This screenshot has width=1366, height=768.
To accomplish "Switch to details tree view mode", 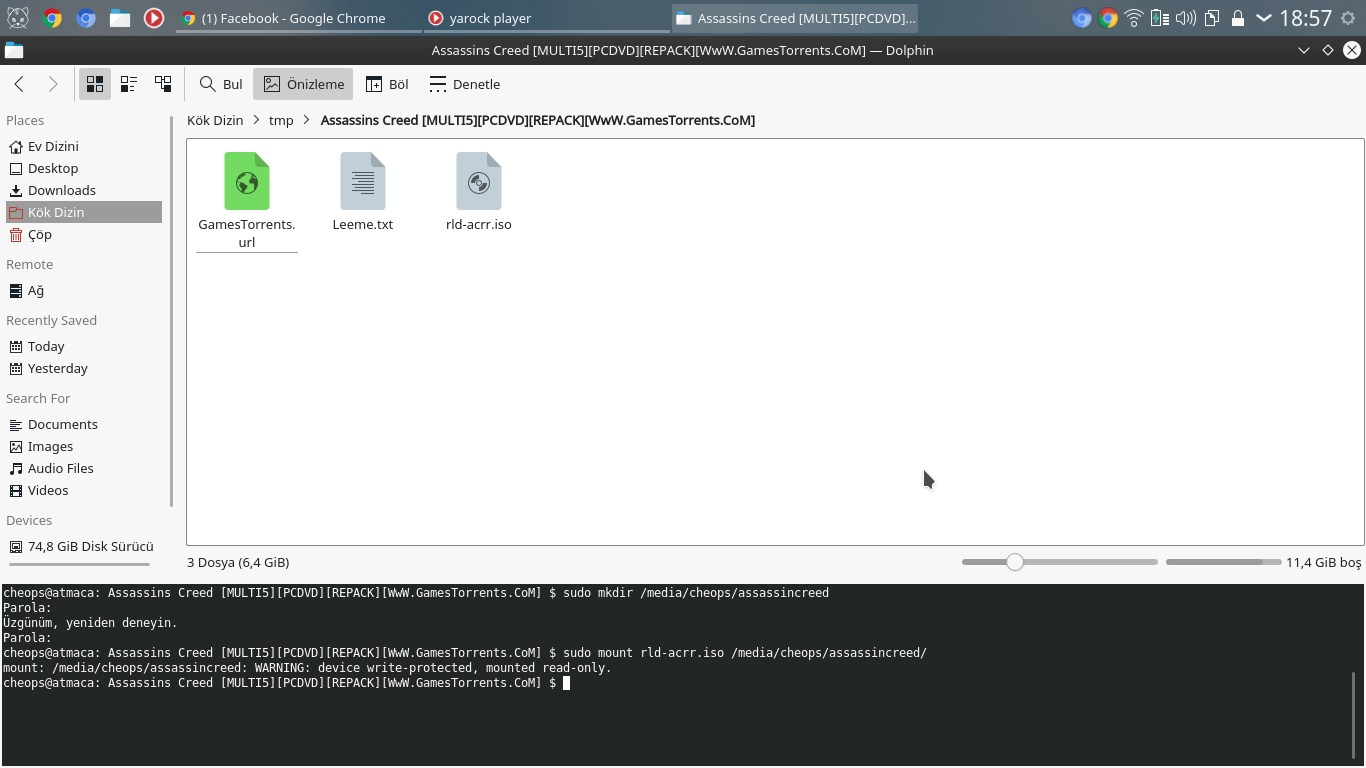I will [163, 84].
